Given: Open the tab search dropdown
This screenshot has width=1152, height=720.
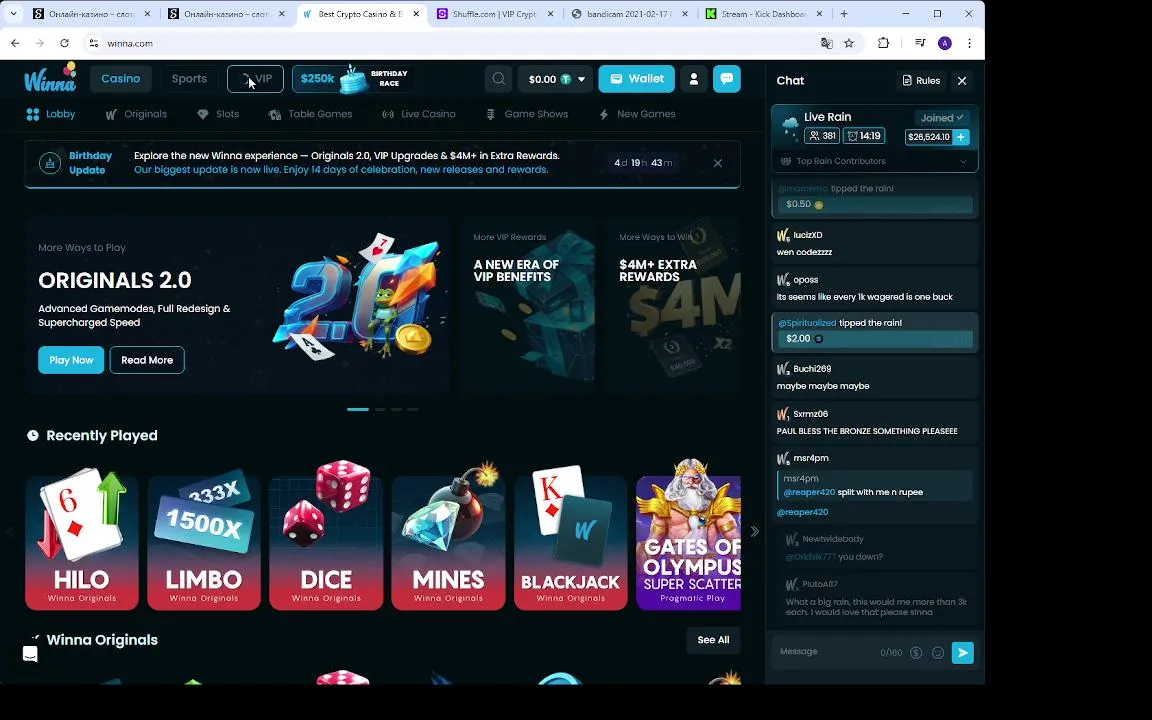Looking at the screenshot, I should (13, 14).
